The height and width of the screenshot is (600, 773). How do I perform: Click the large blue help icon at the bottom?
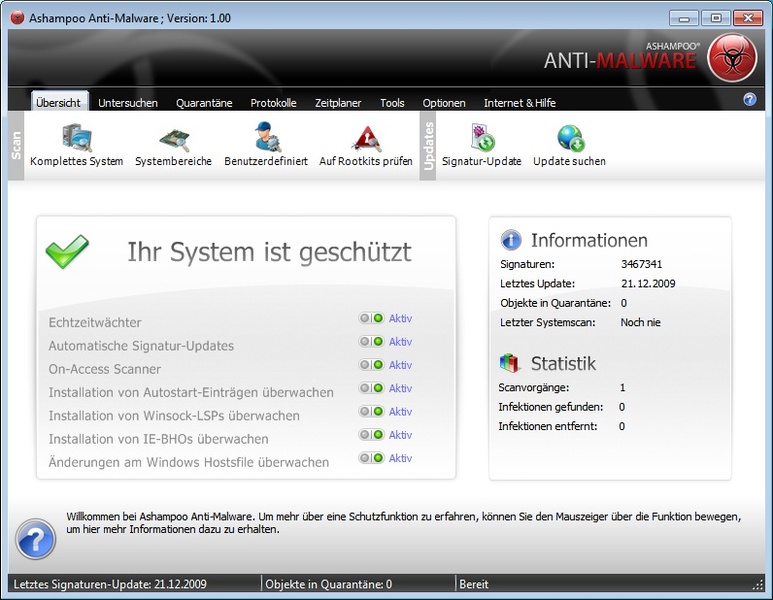(x=35, y=539)
